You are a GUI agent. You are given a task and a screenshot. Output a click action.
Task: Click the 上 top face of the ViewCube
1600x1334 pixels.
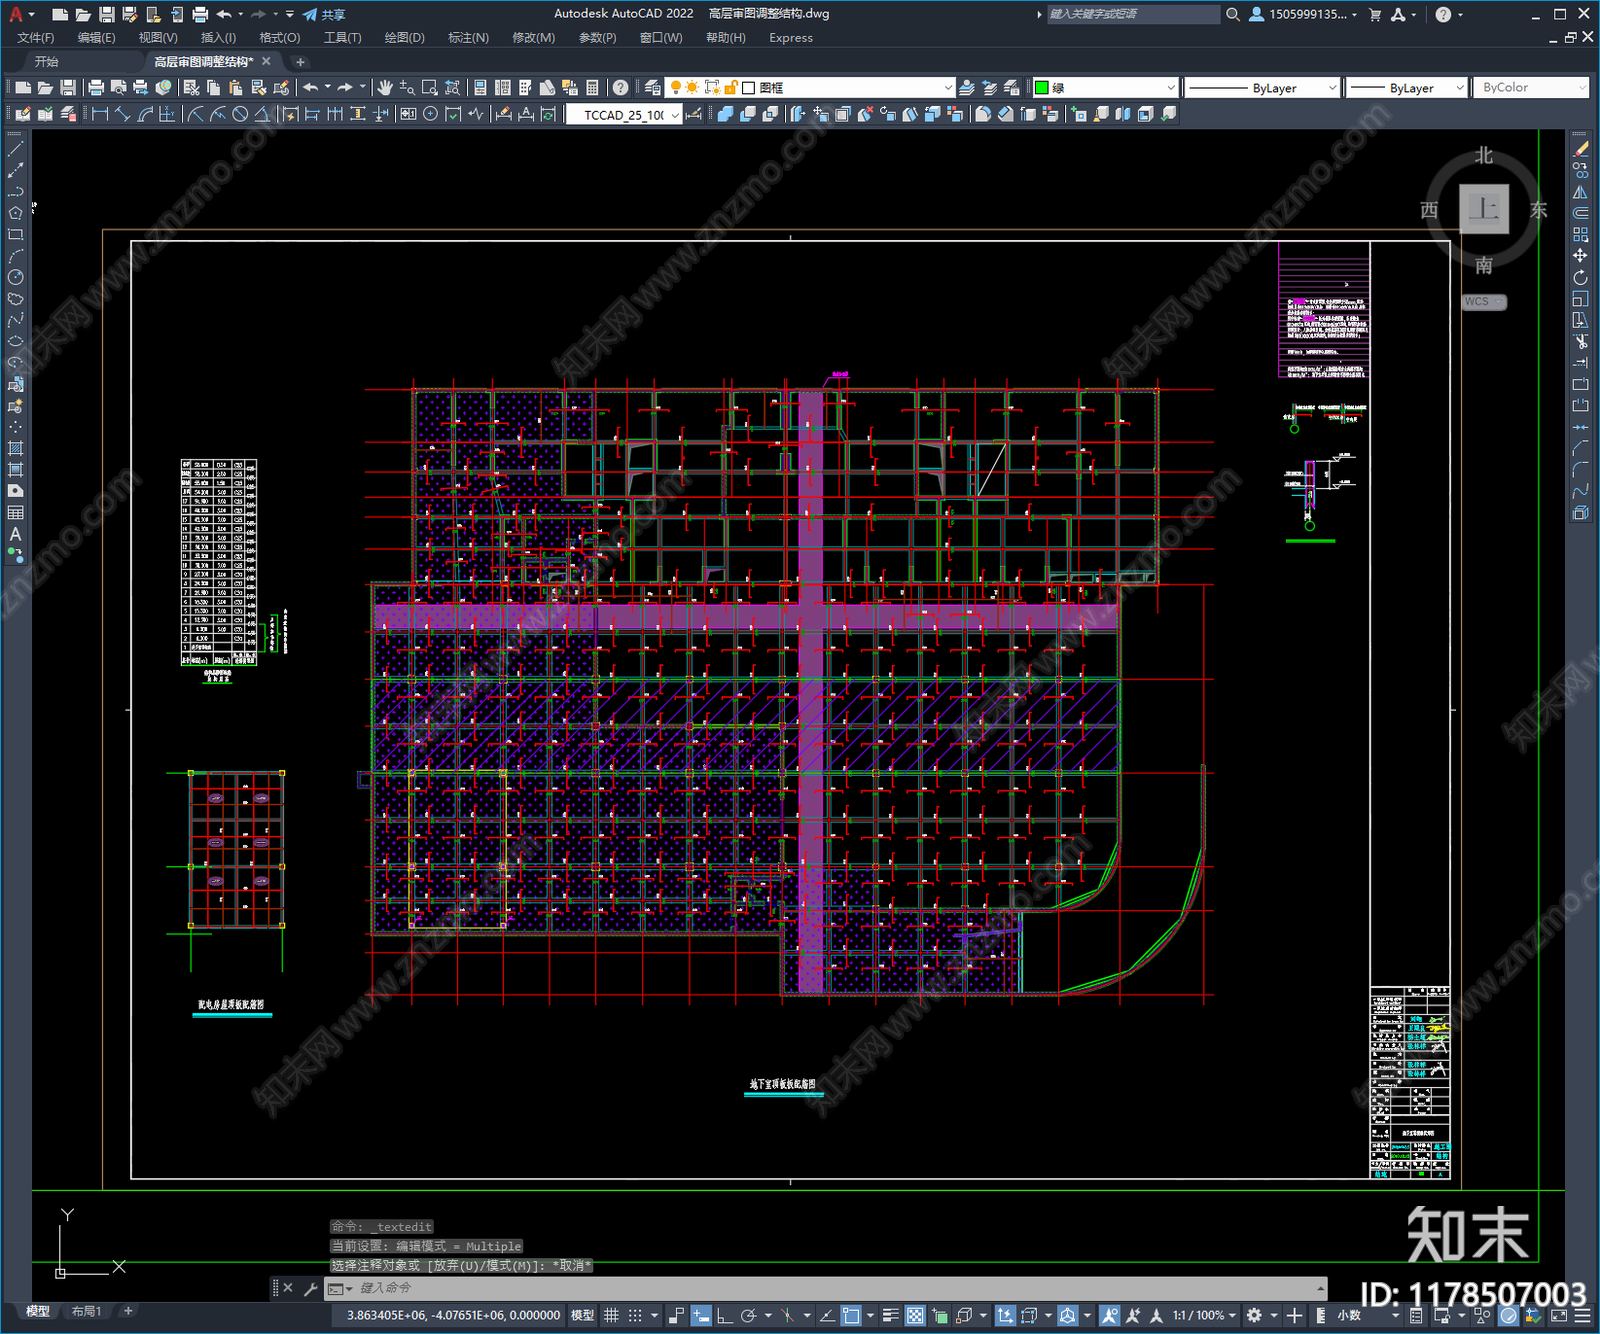pos(1484,209)
